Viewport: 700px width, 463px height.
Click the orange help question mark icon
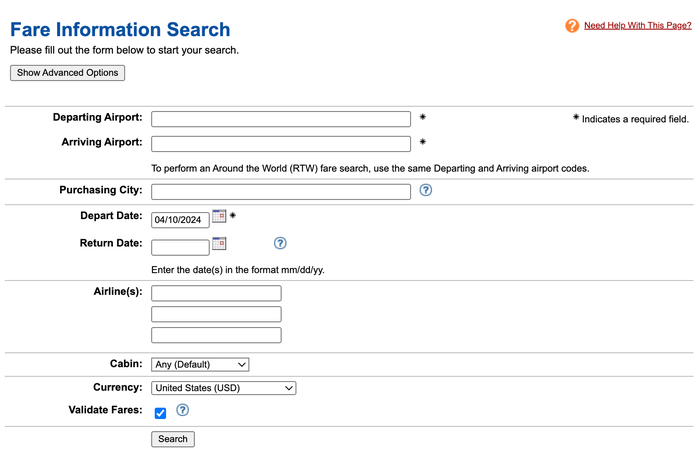pos(571,25)
